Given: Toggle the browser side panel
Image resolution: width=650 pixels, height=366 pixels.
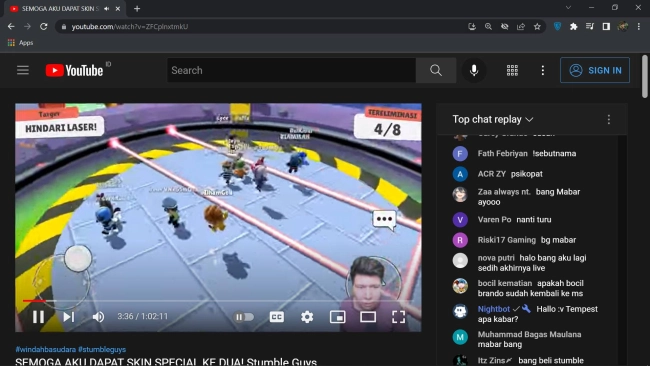Looking at the screenshot, I should coord(606,27).
